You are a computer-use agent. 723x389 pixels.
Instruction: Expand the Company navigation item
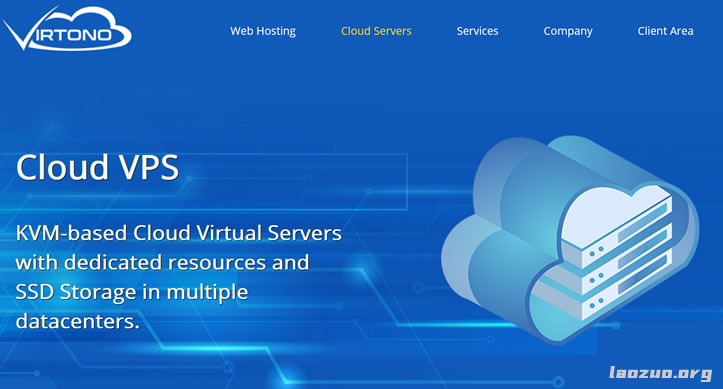568,31
